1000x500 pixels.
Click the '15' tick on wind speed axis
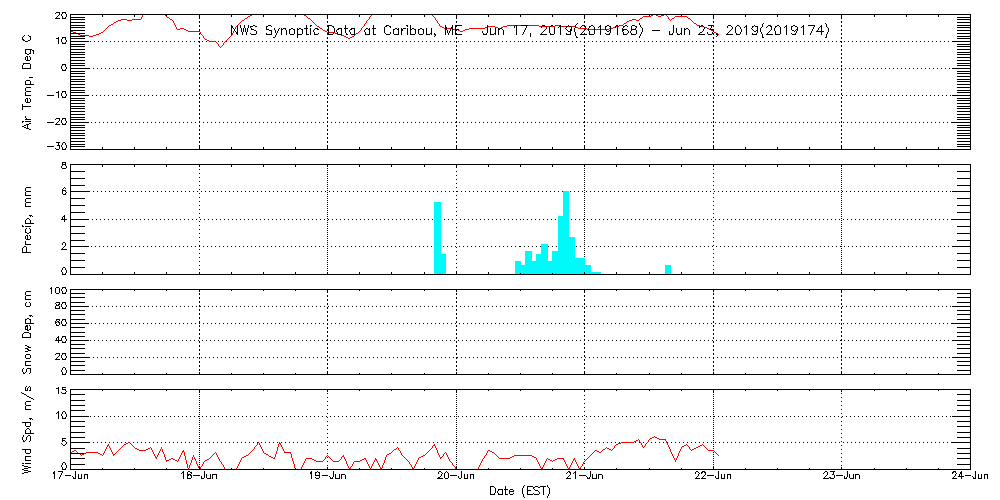tap(59, 391)
